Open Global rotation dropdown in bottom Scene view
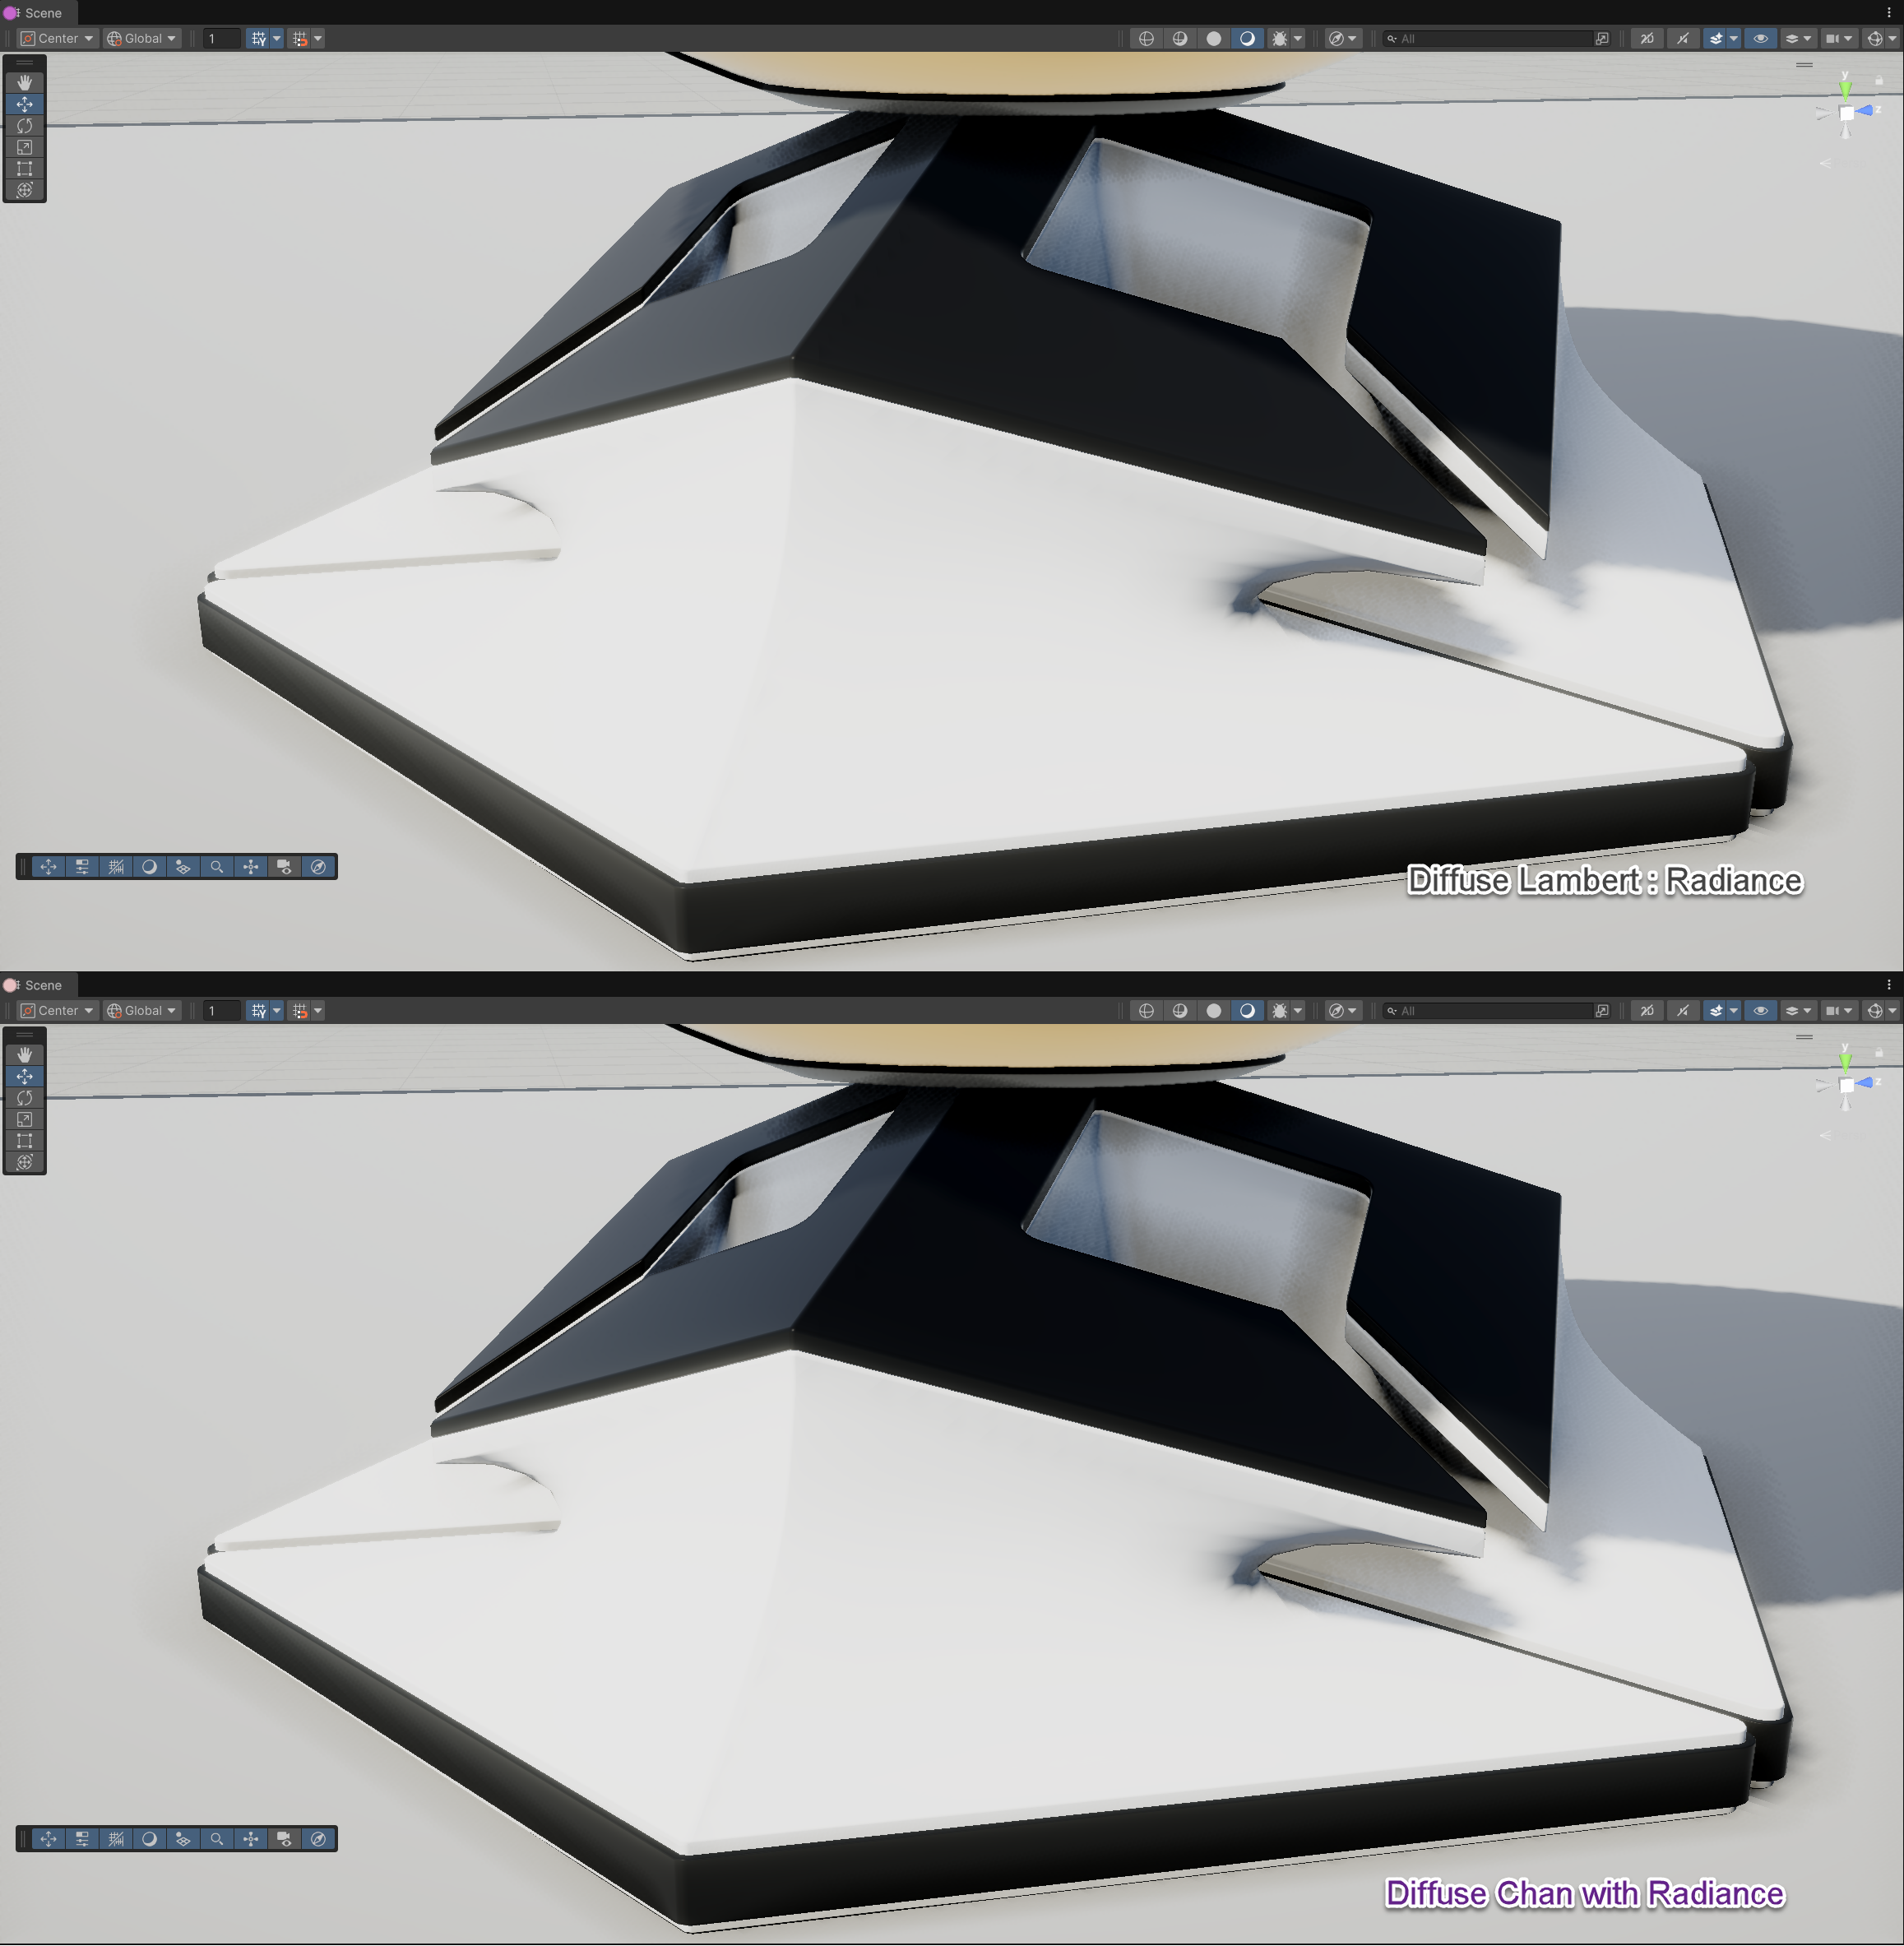Screen dimensions: 1904x1946 tap(142, 1011)
